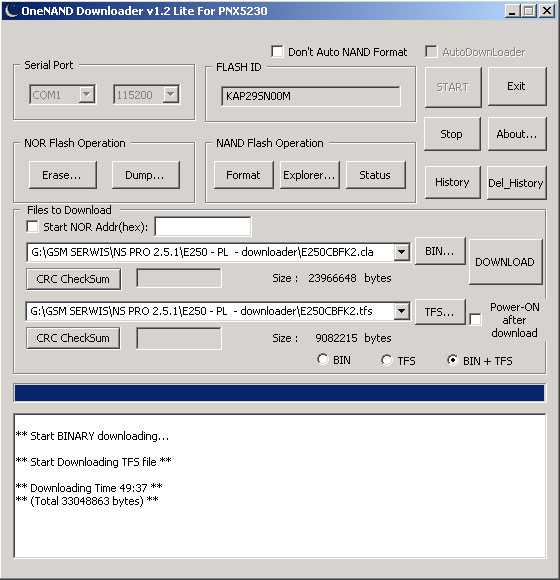Click the OneNAND moon icon in title bar
The width and height of the screenshot is (560, 580).
click(11, 11)
